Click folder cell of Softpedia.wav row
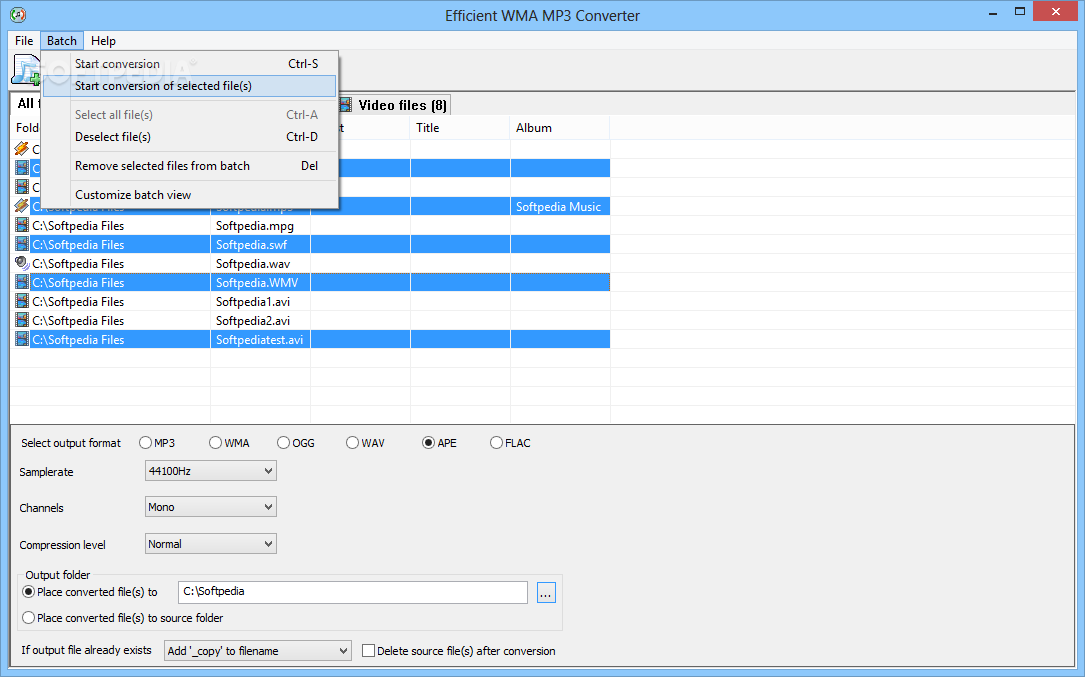 (120, 264)
